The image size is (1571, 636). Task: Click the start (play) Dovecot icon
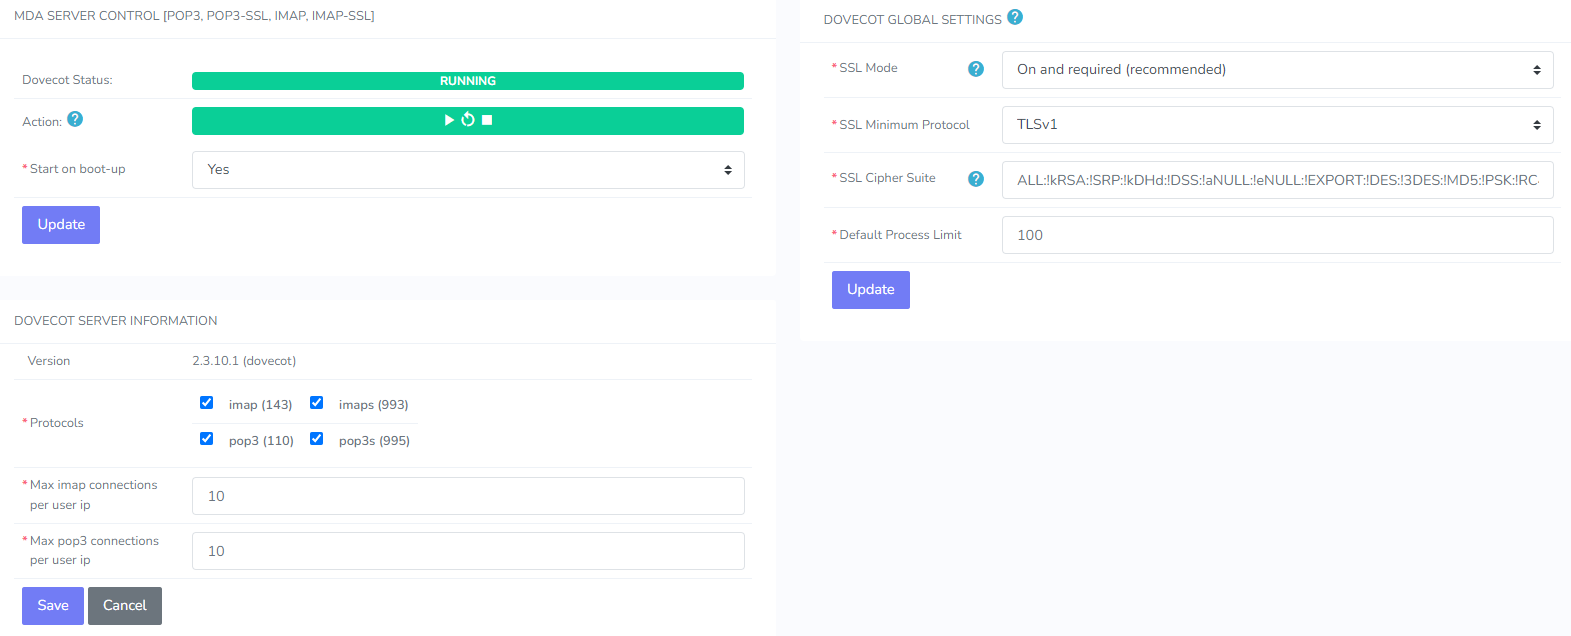[449, 120]
